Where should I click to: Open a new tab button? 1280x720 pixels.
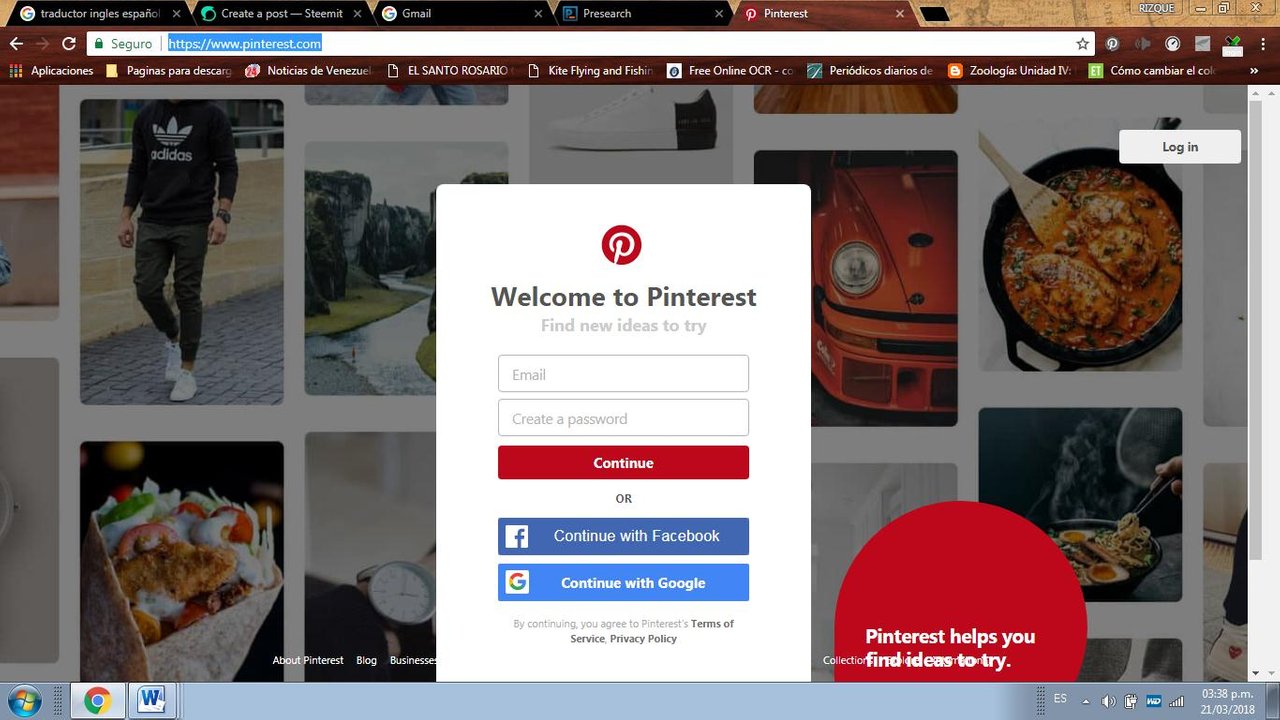(934, 14)
